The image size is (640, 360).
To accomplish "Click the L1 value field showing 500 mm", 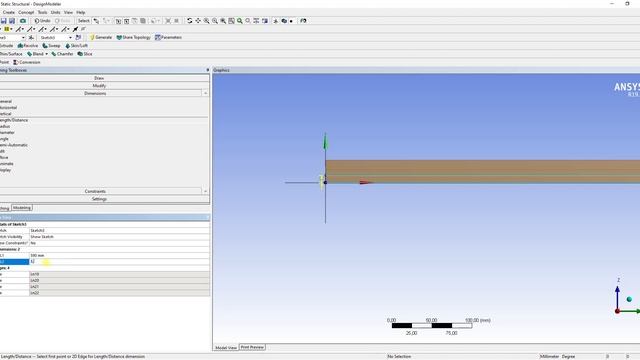I will point(119,256).
